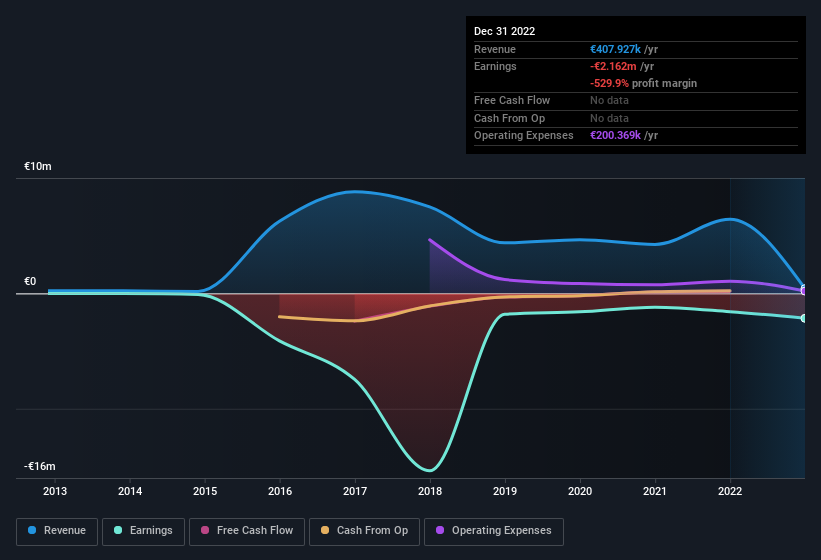
Task: Click the -529.9% profit margin value
Action: pyautogui.click(x=609, y=83)
